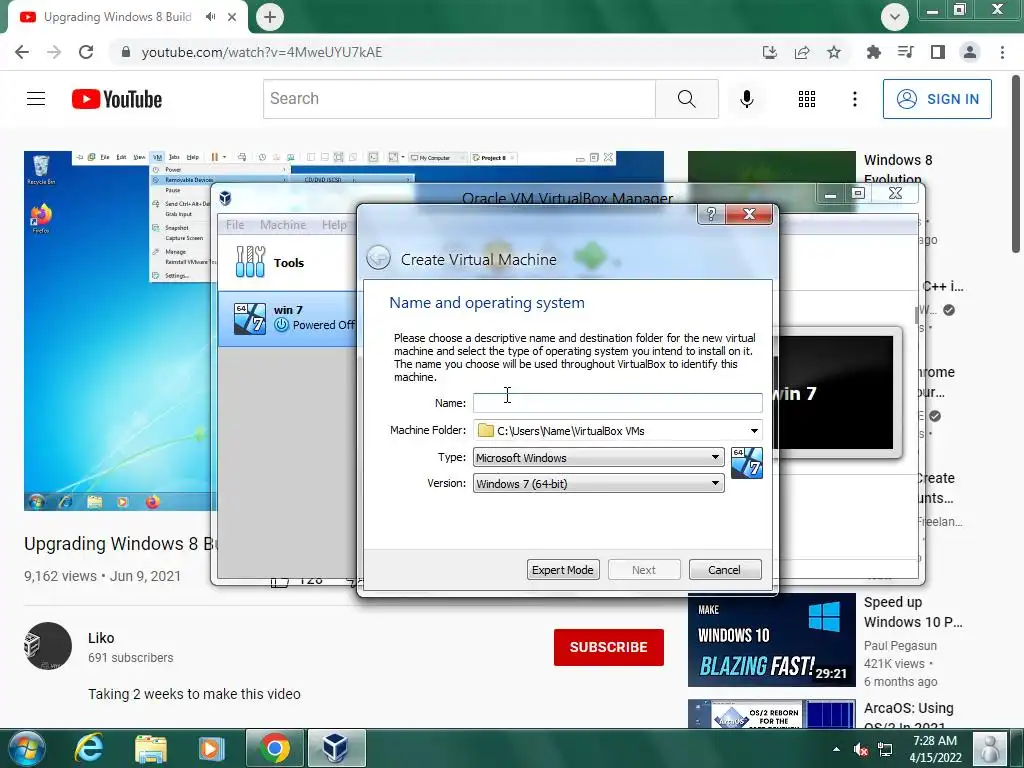Image resolution: width=1024 pixels, height=768 pixels.
Task: Open Internet Explorer from taskbar
Action: coord(89,748)
